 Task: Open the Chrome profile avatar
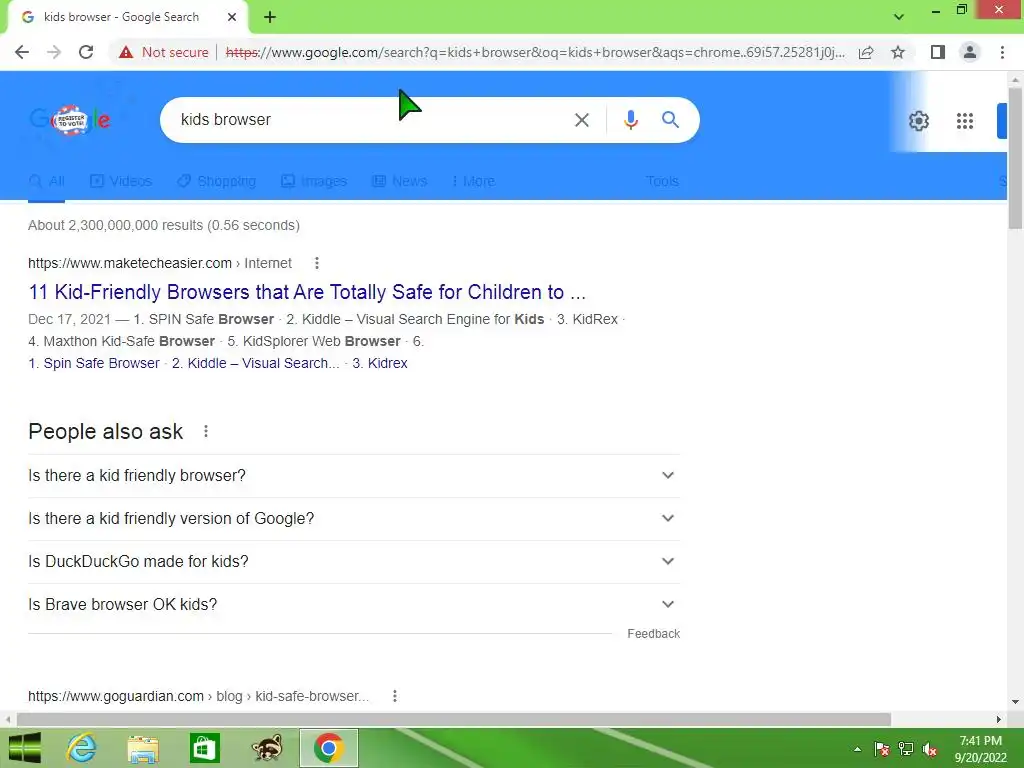point(970,52)
